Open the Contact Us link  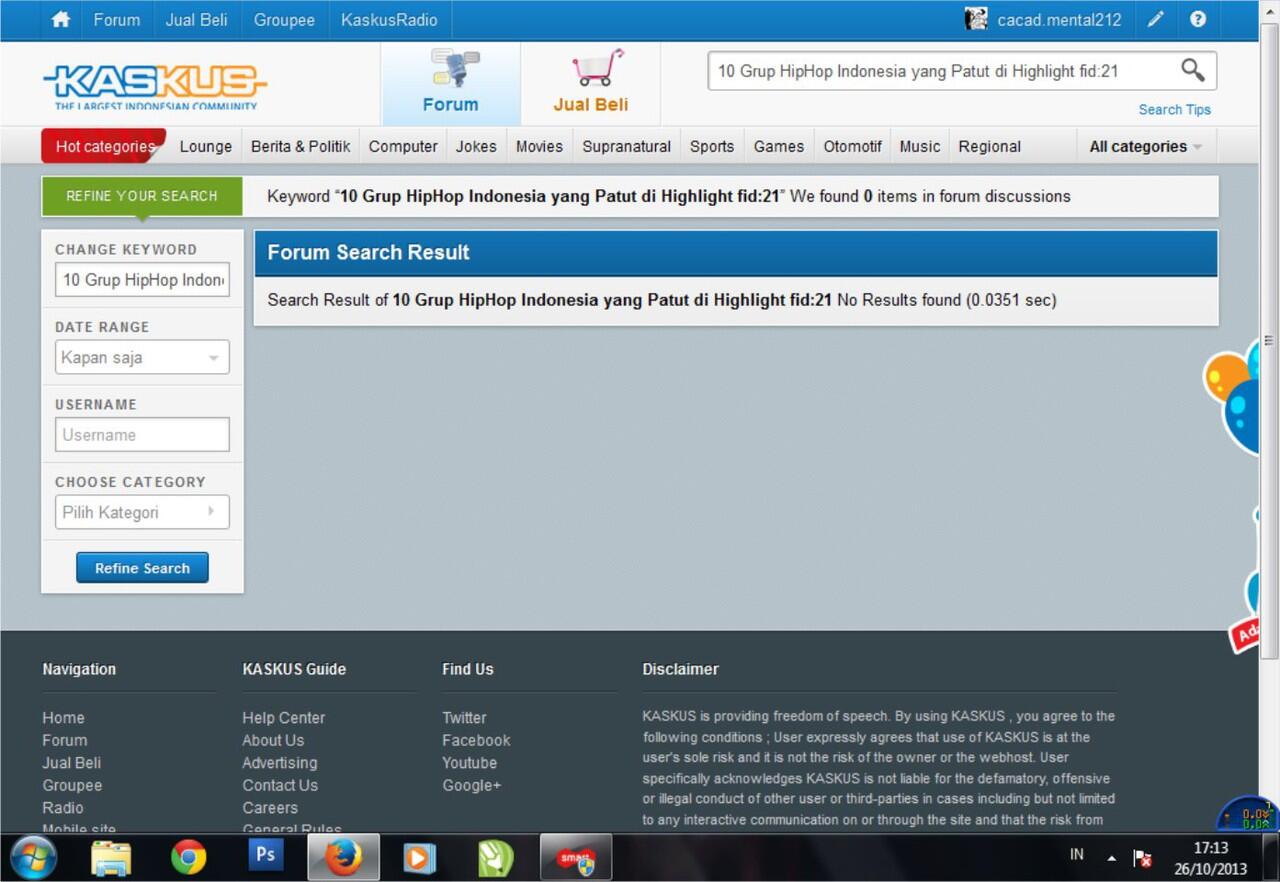tap(280, 785)
